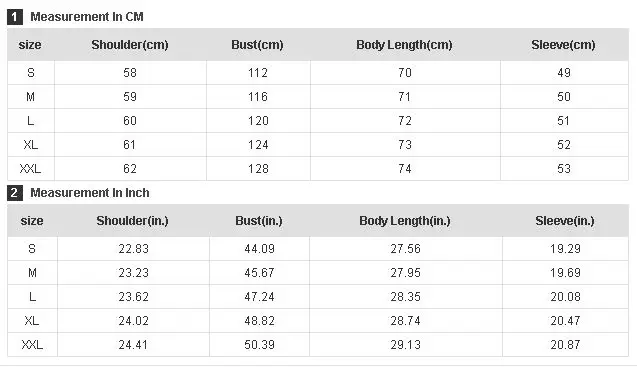637x370 pixels.
Task: Click the Sleeve(in.) column header
Action: [x=565, y=221]
